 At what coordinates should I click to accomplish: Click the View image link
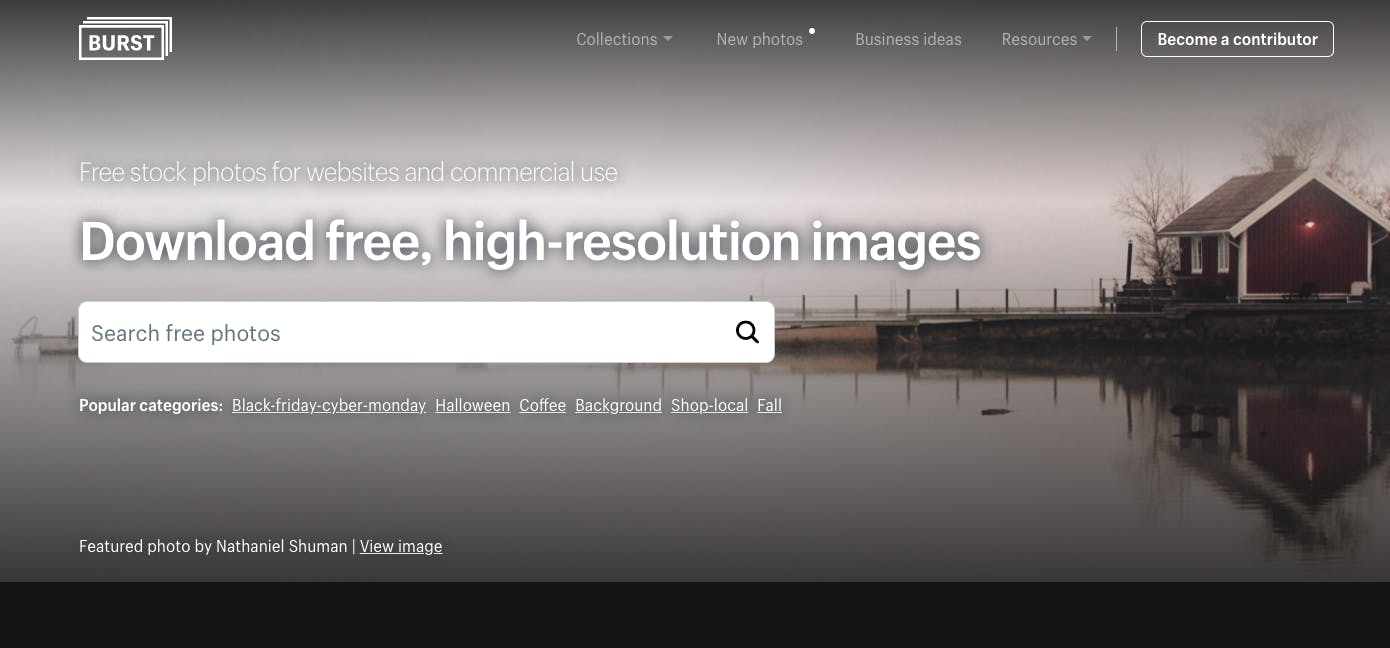click(x=401, y=546)
